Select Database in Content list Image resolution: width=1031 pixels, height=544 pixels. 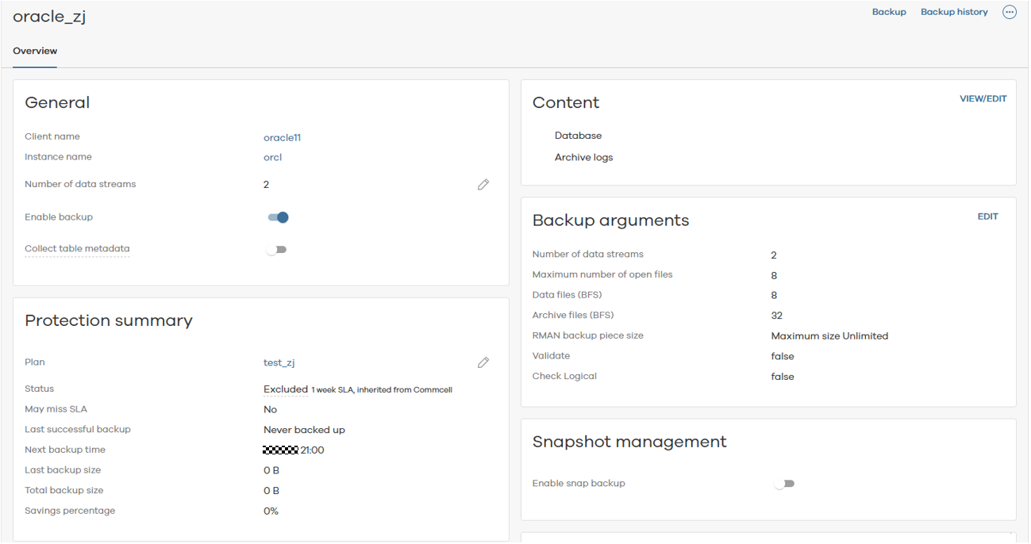tap(578, 136)
